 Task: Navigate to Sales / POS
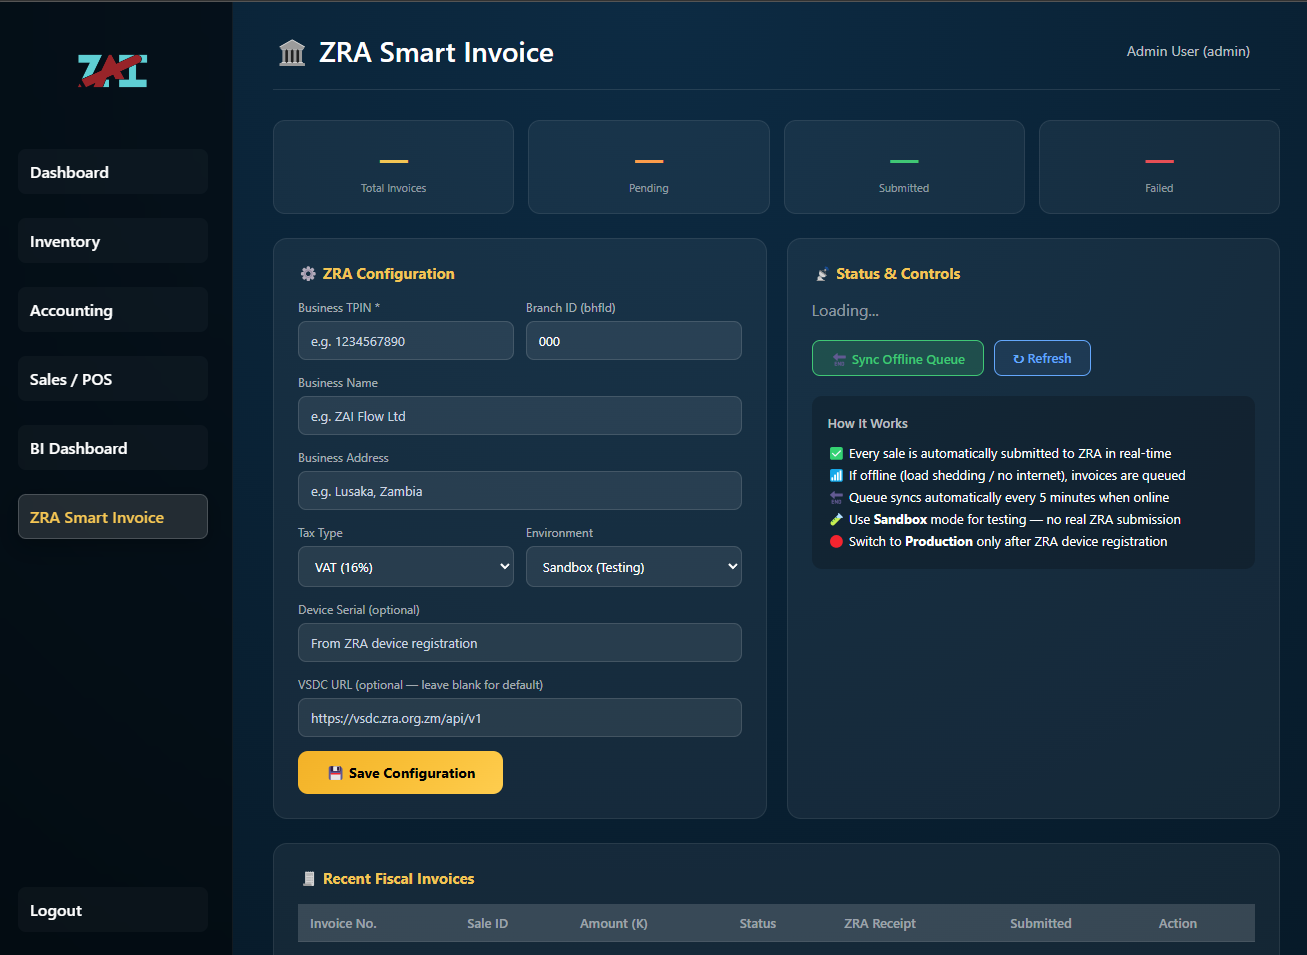112,379
